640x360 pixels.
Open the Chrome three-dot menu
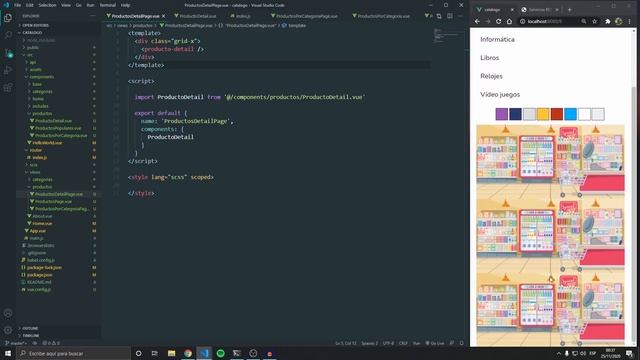point(630,21)
